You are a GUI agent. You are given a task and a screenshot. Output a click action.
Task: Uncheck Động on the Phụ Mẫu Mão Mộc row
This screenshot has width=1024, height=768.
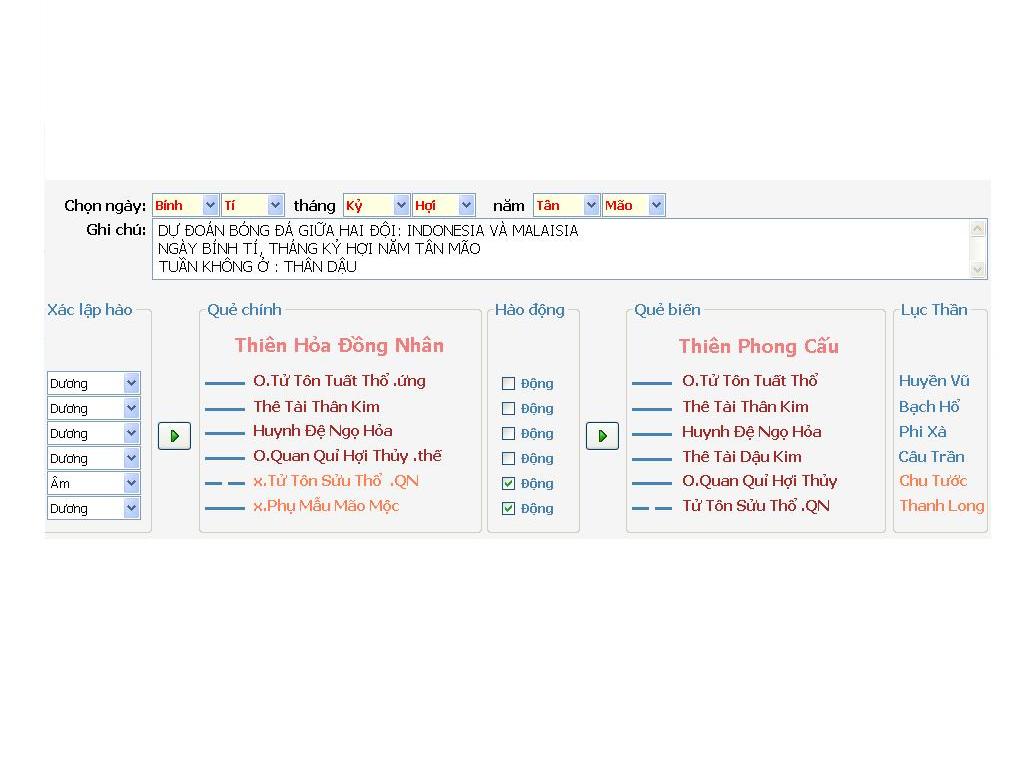pos(508,508)
